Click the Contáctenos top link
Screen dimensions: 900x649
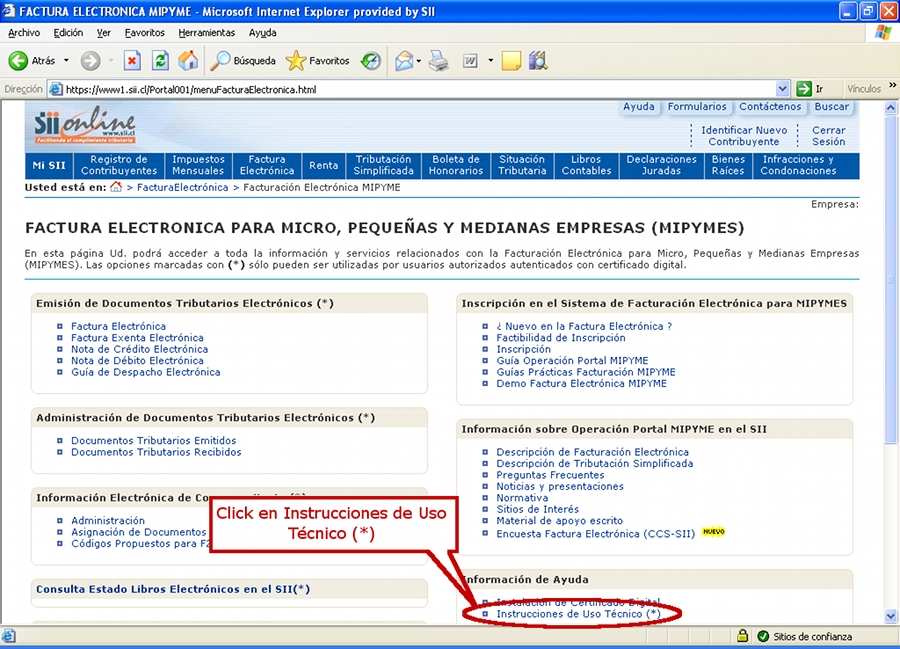tap(770, 107)
